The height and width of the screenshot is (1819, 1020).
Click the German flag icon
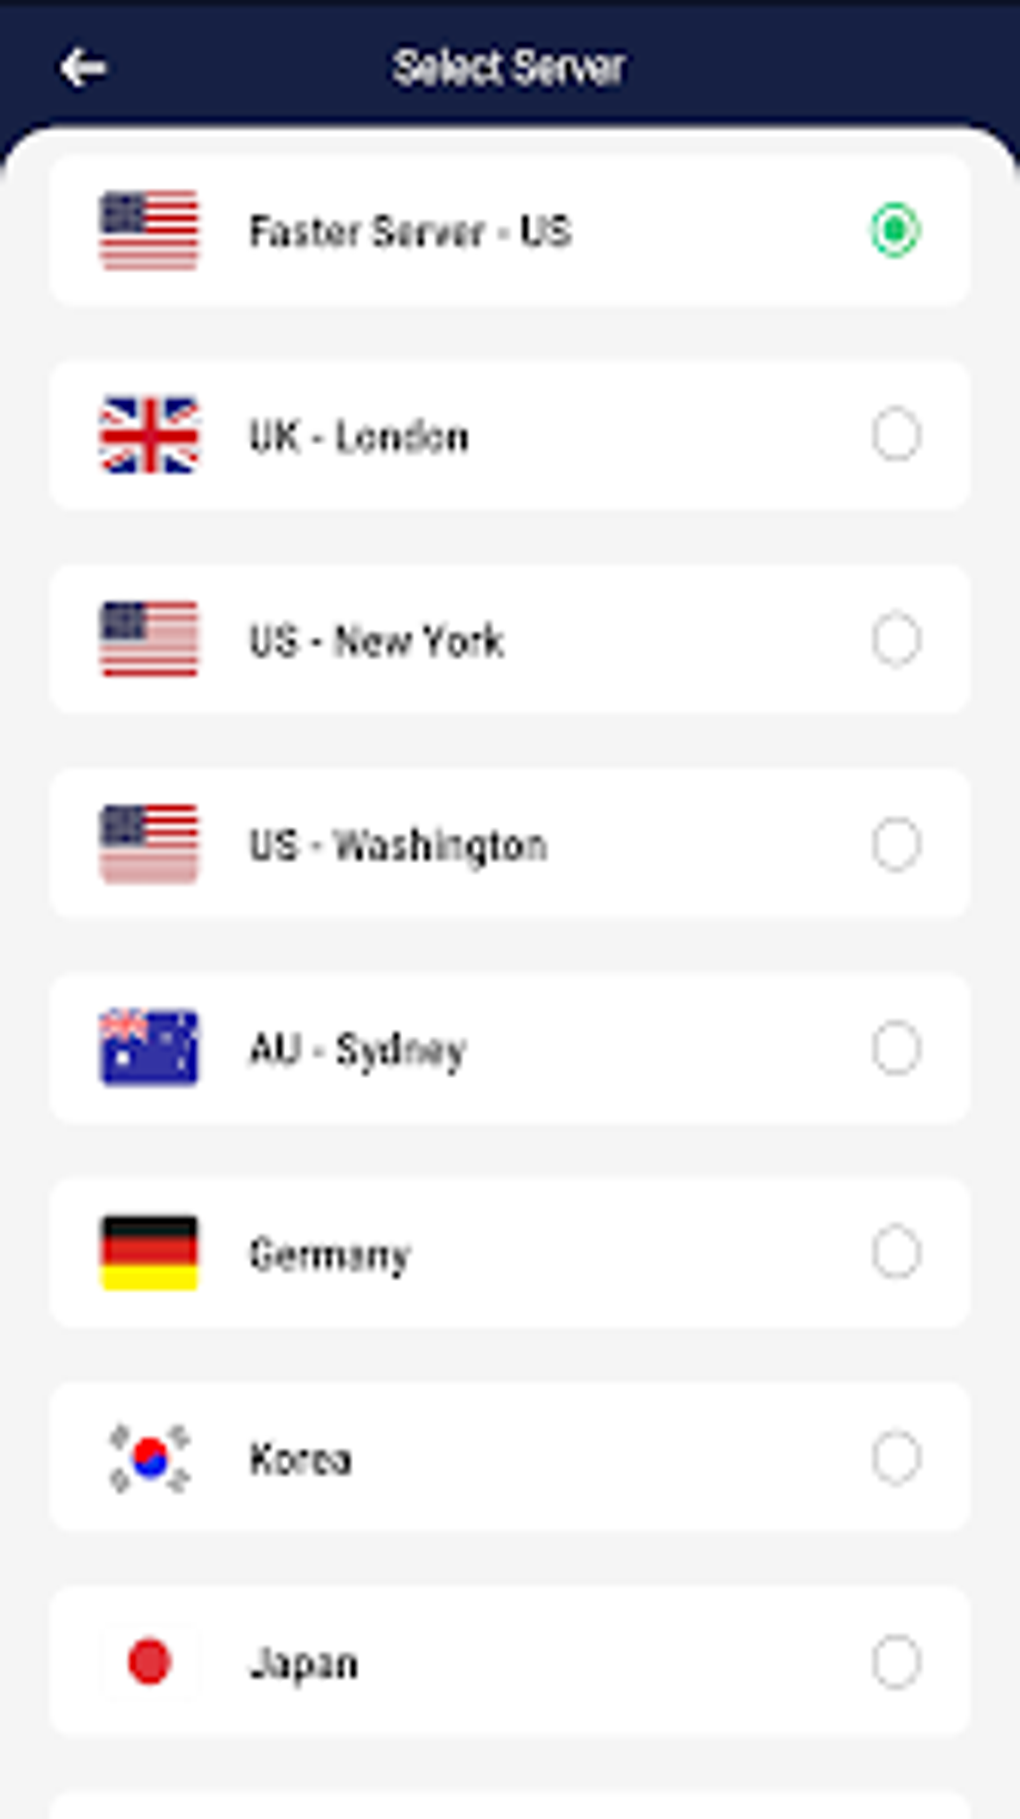pos(149,1253)
